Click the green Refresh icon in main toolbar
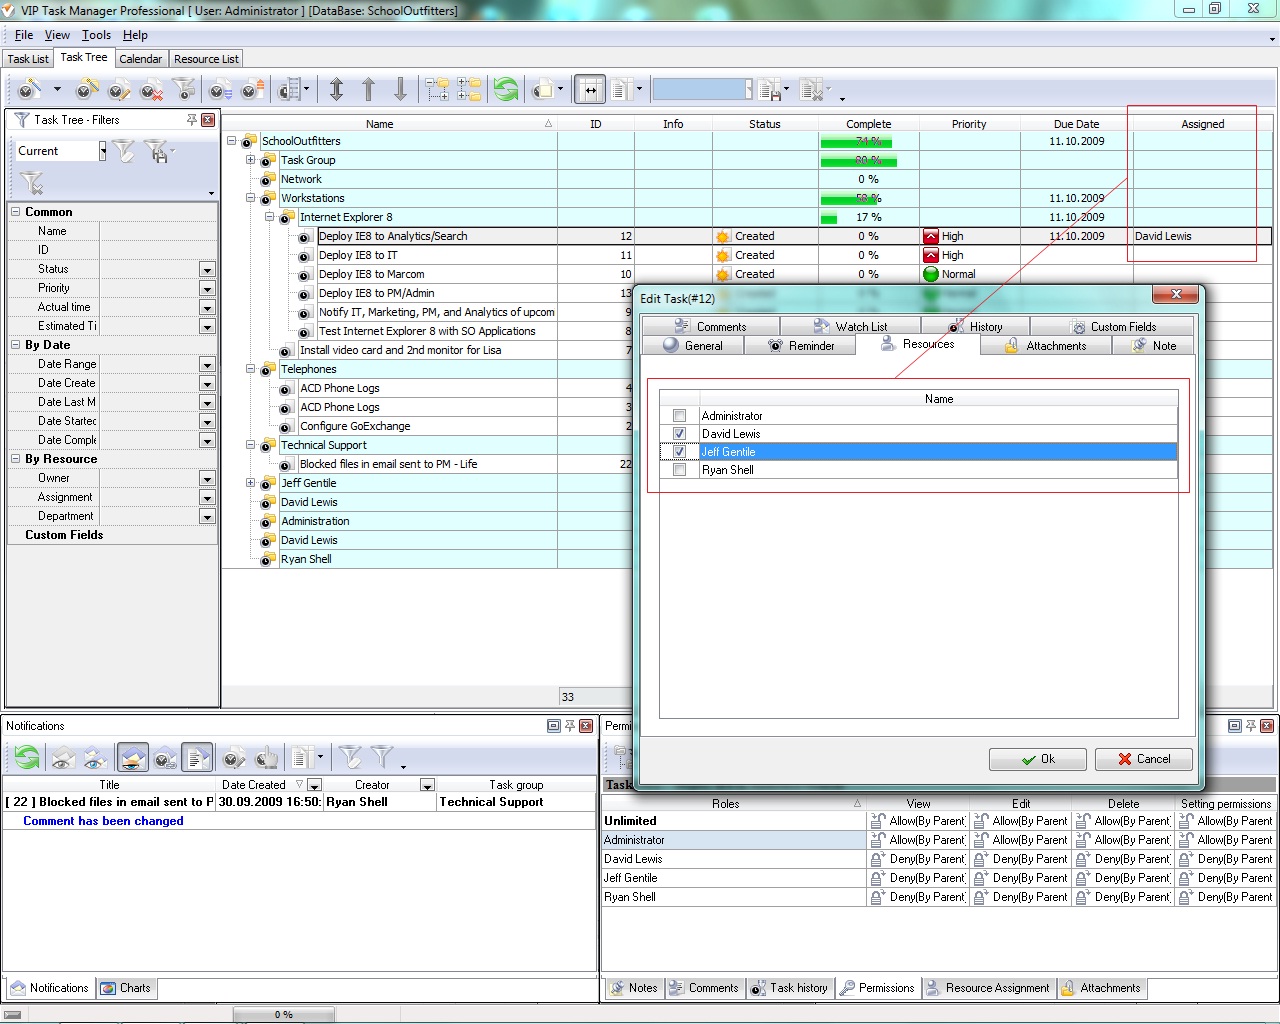Screen dimensions: 1280x1024 tap(506, 90)
